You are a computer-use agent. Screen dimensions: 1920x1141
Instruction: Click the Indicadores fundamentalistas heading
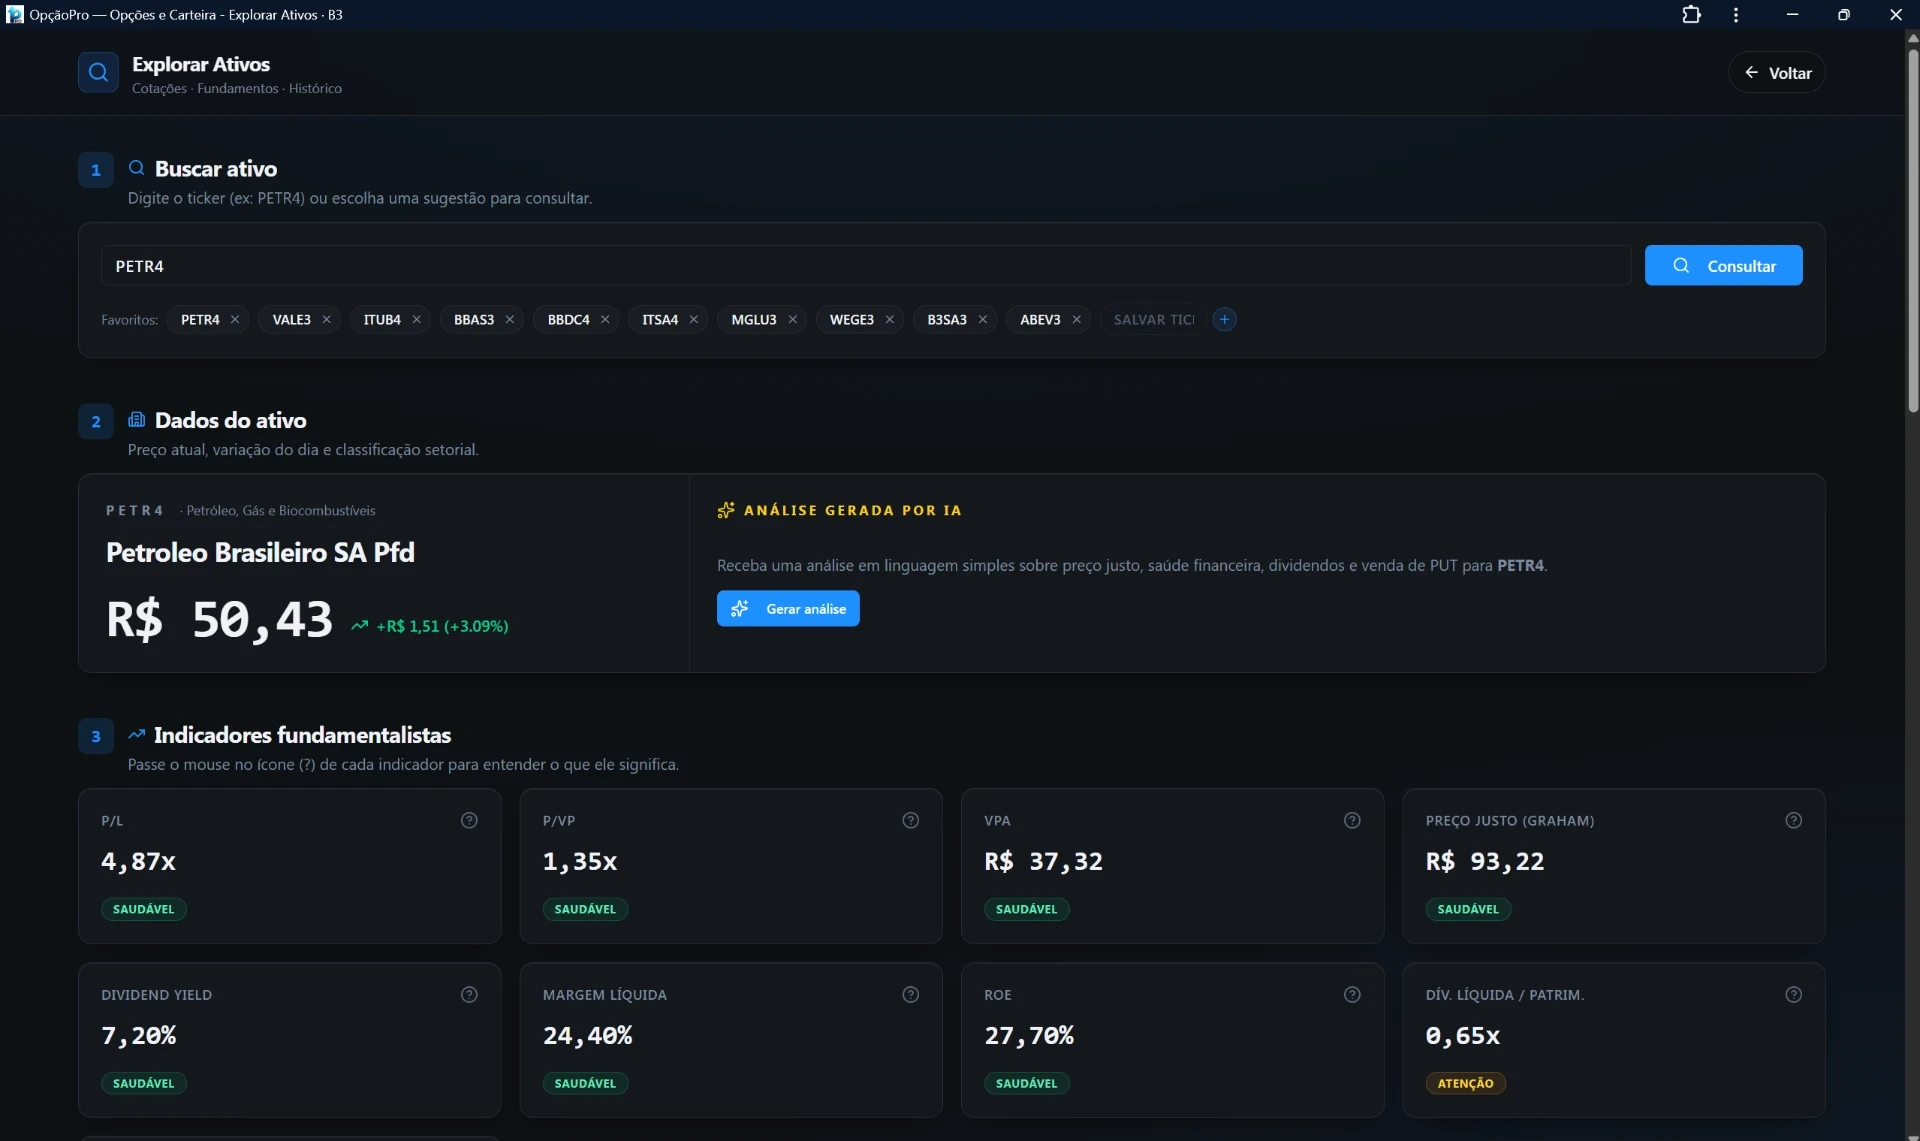coord(302,736)
